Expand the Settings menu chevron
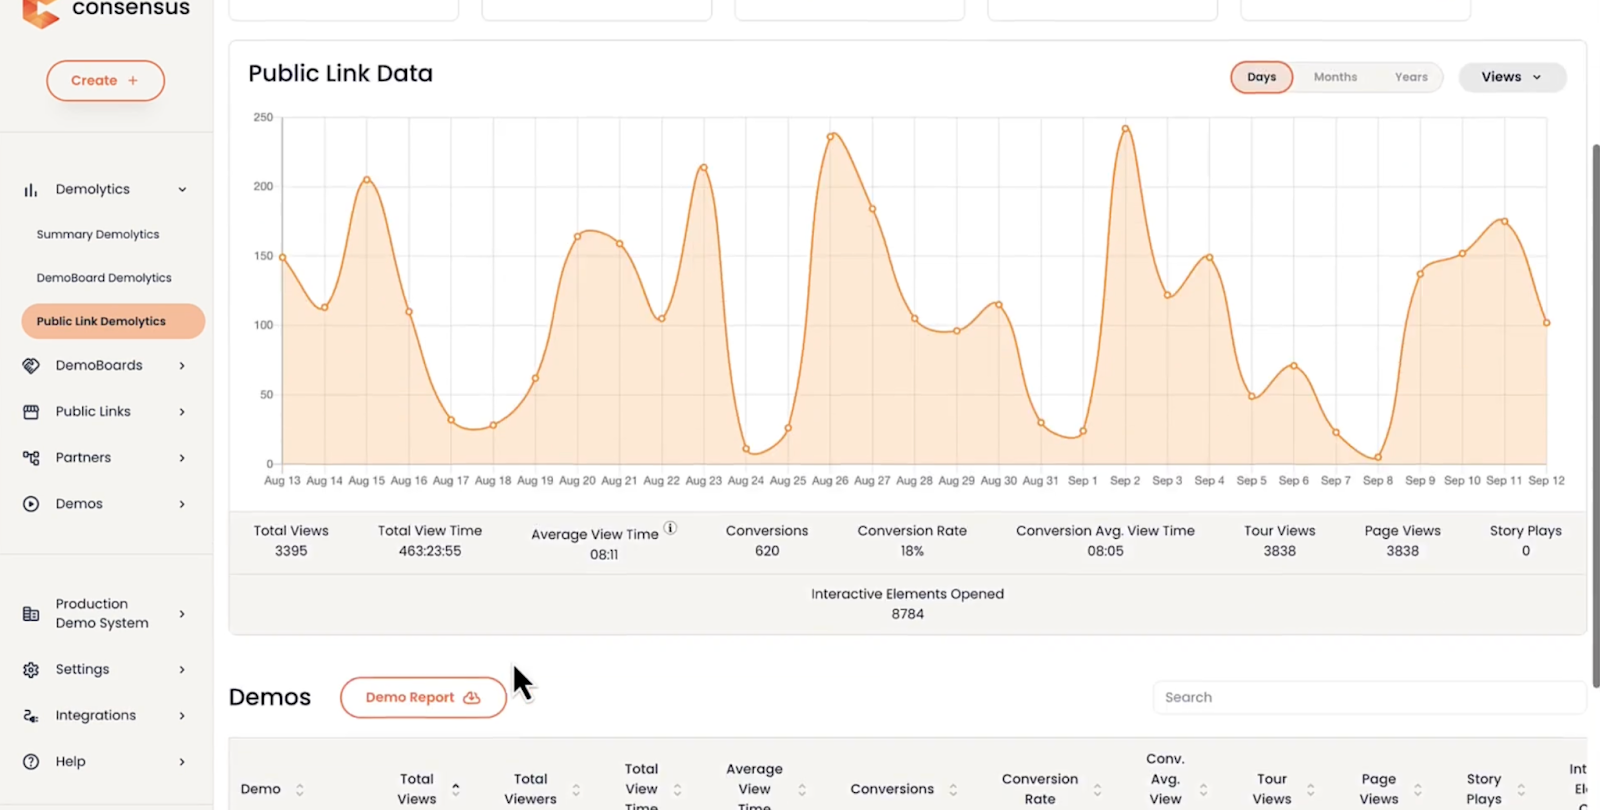The width and height of the screenshot is (1600, 810). click(x=182, y=670)
